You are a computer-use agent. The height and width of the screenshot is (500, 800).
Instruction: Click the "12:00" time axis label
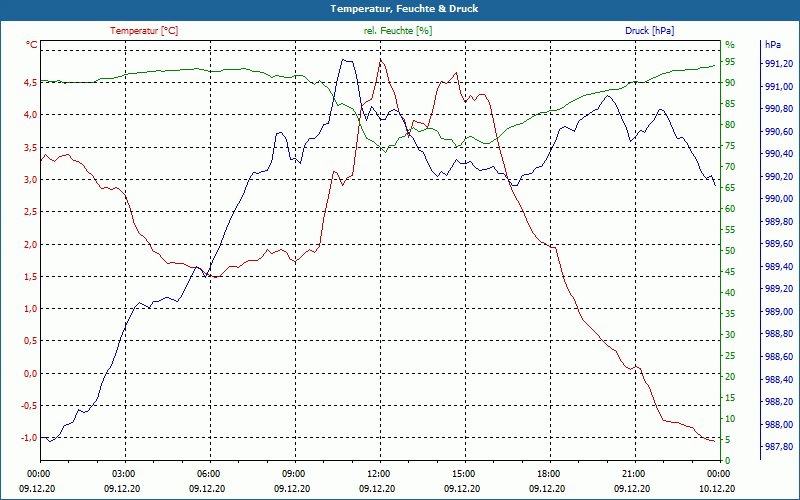pos(378,473)
